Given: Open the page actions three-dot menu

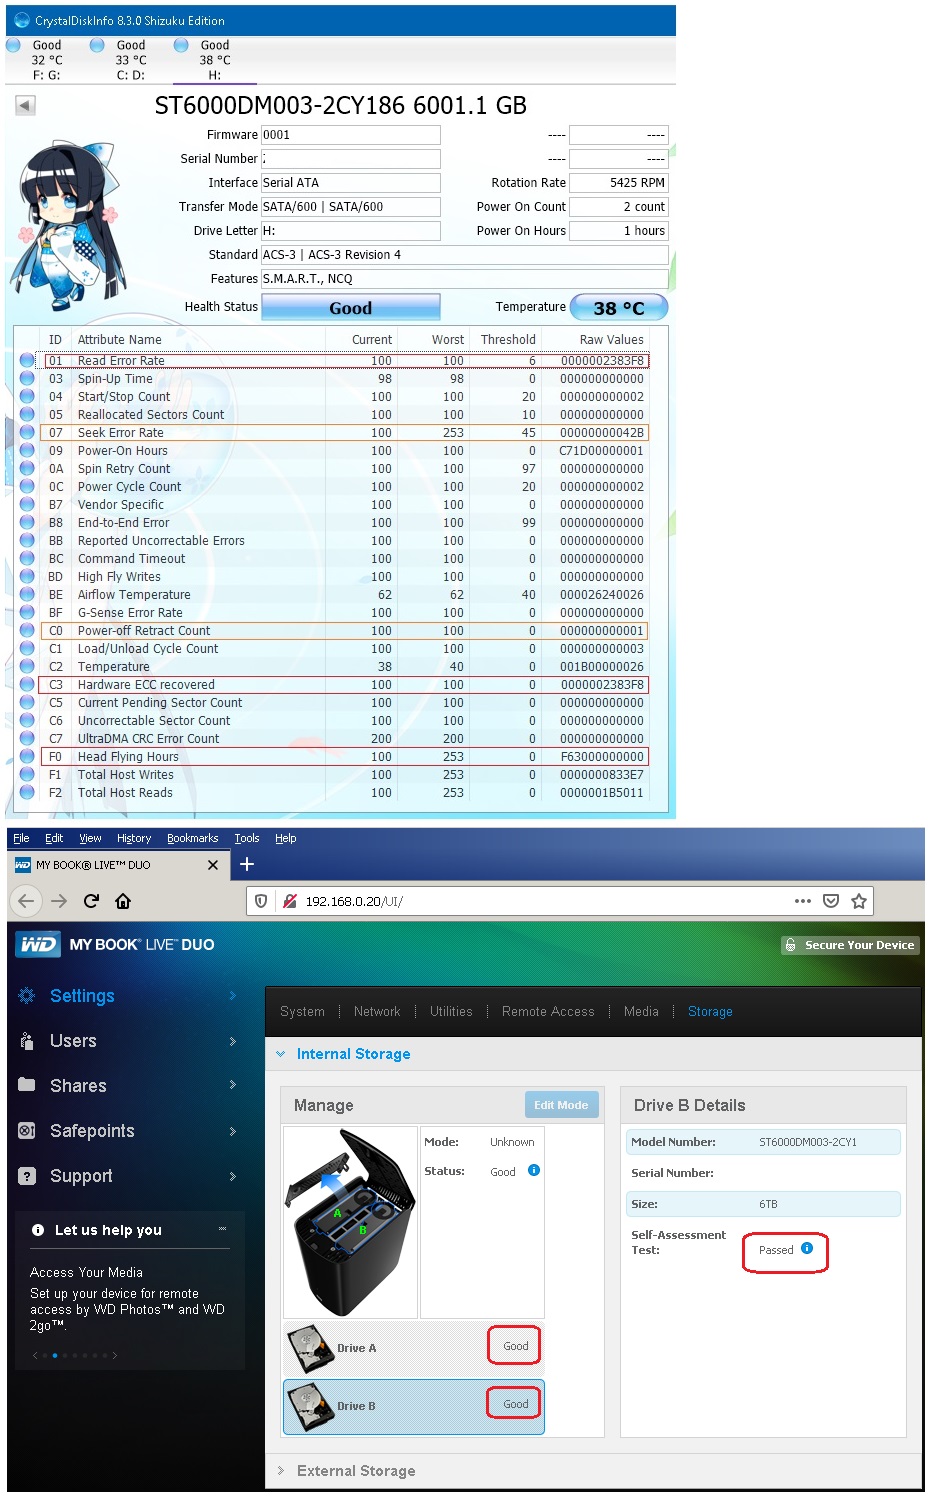Looking at the screenshot, I should 803,901.
